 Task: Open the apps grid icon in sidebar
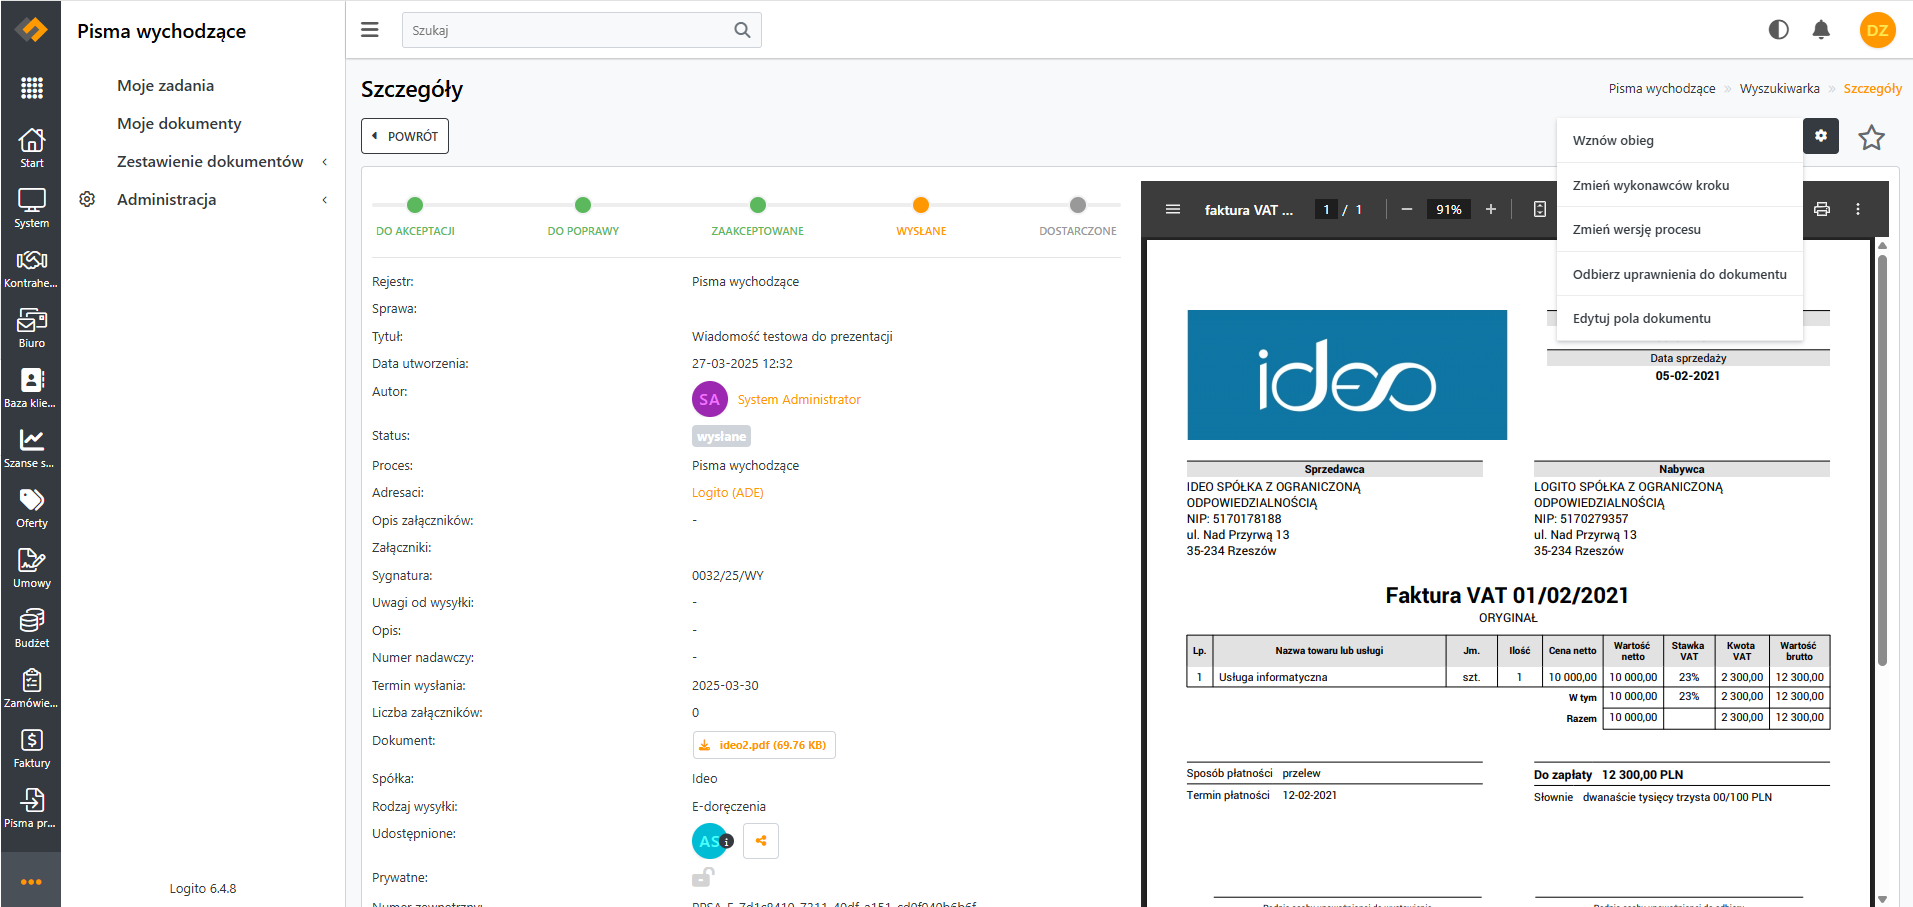point(31,88)
